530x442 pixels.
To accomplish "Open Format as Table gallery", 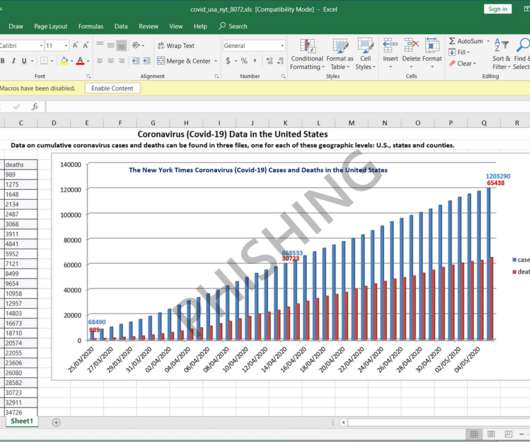I will point(339,54).
